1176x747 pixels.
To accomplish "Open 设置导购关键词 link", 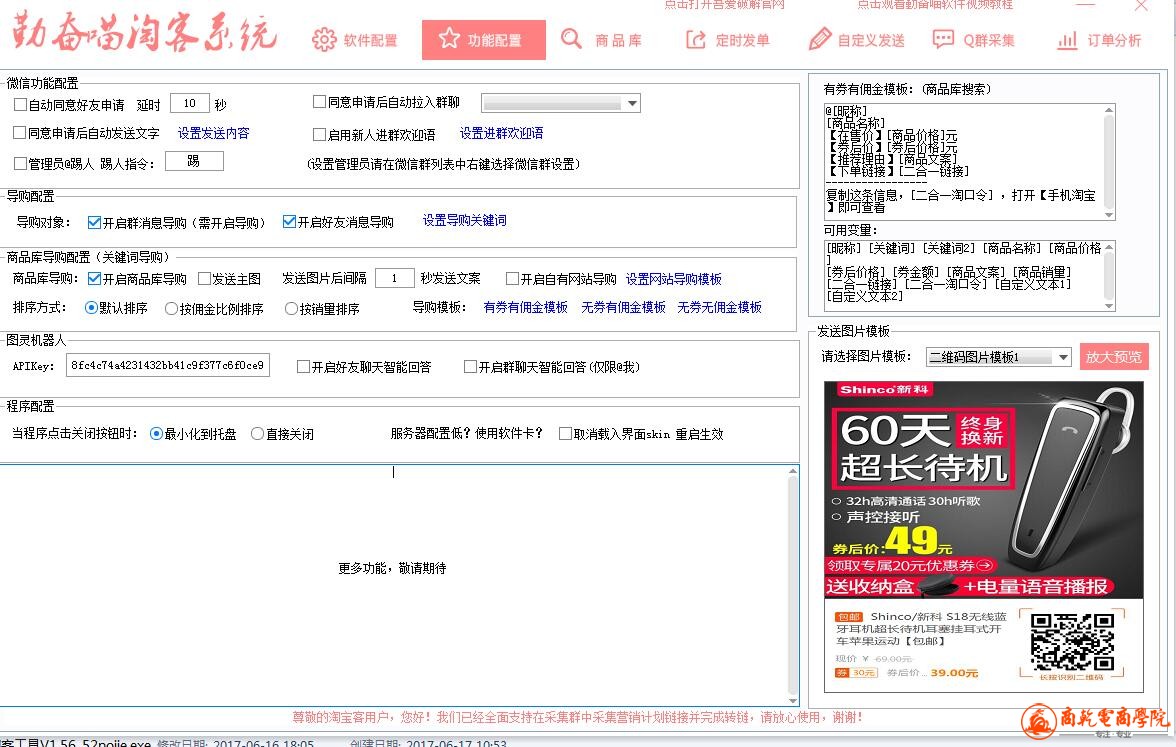I will [x=464, y=221].
